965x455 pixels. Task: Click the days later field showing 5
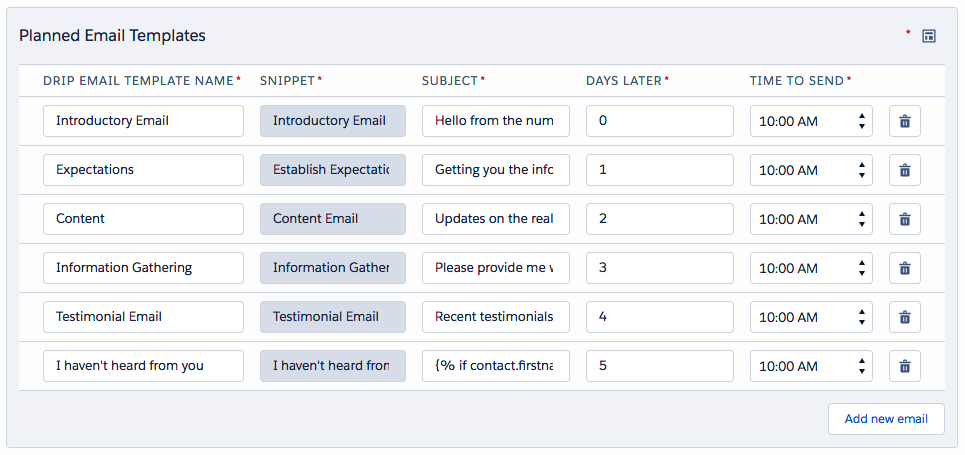[659, 366]
